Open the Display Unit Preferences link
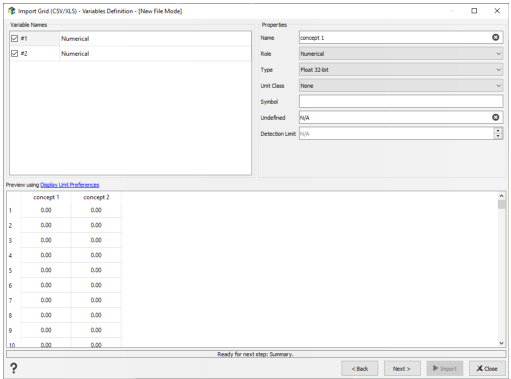 [x=70, y=185]
